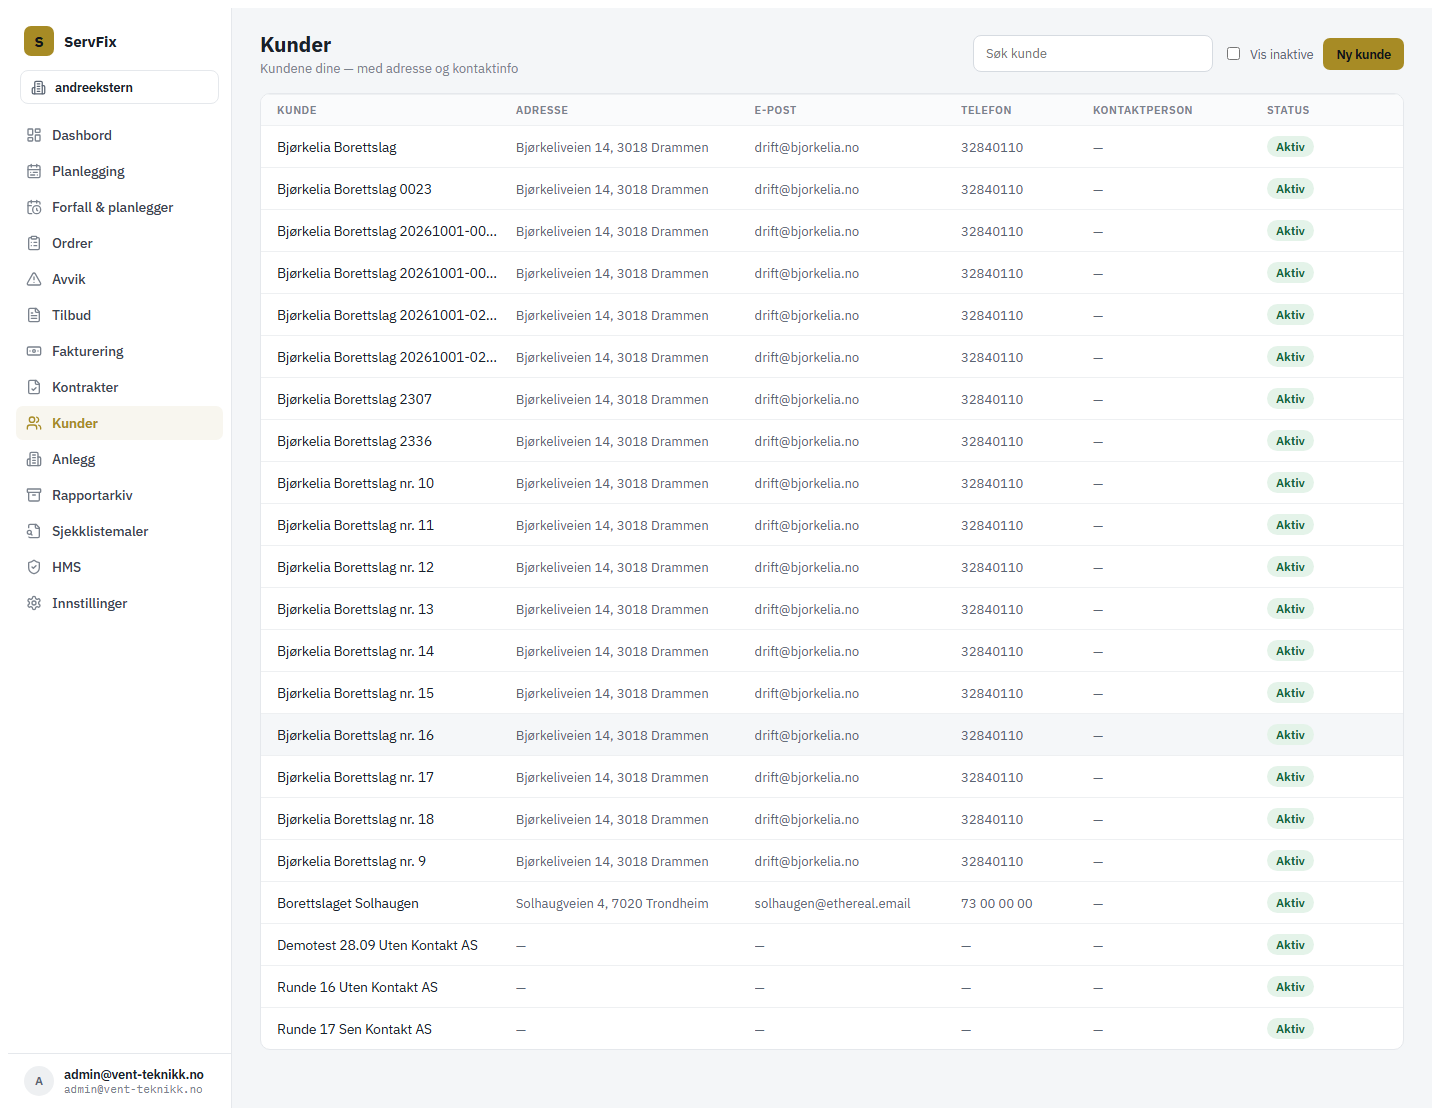Click the Forfall & planlegger icon
This screenshot has height=1116, width=1440.
coord(34,207)
